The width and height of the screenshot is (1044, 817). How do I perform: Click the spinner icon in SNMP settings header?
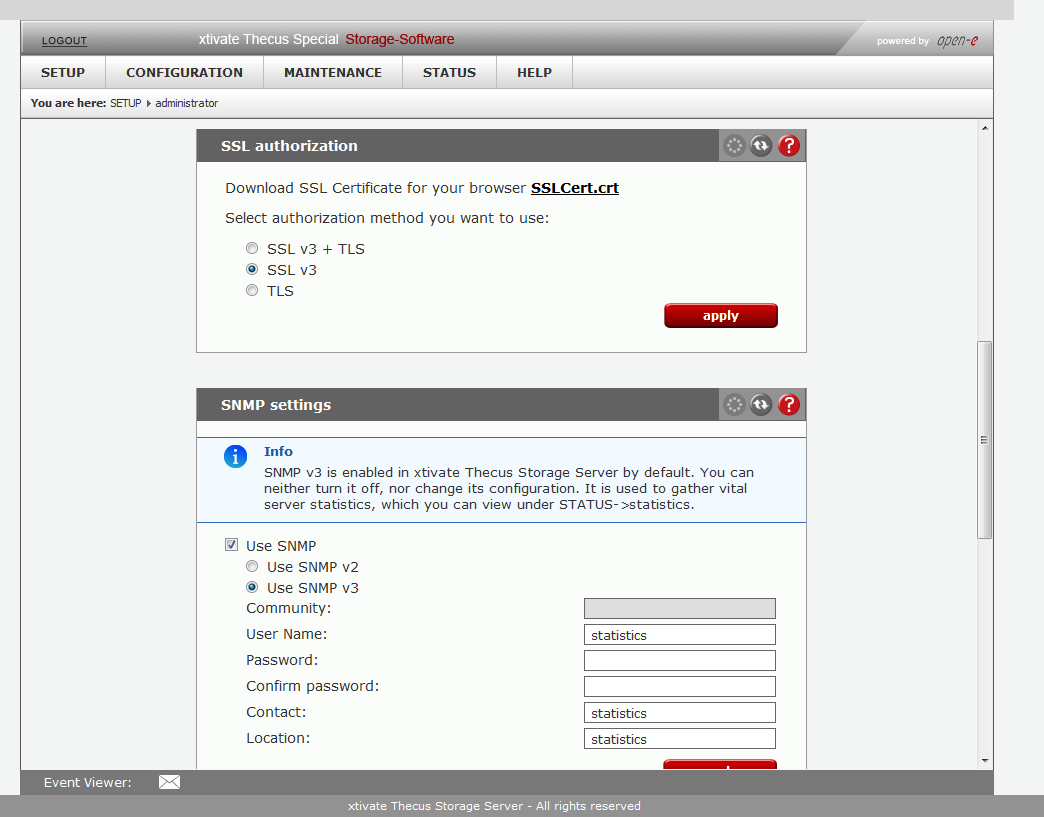pyautogui.click(x=734, y=405)
